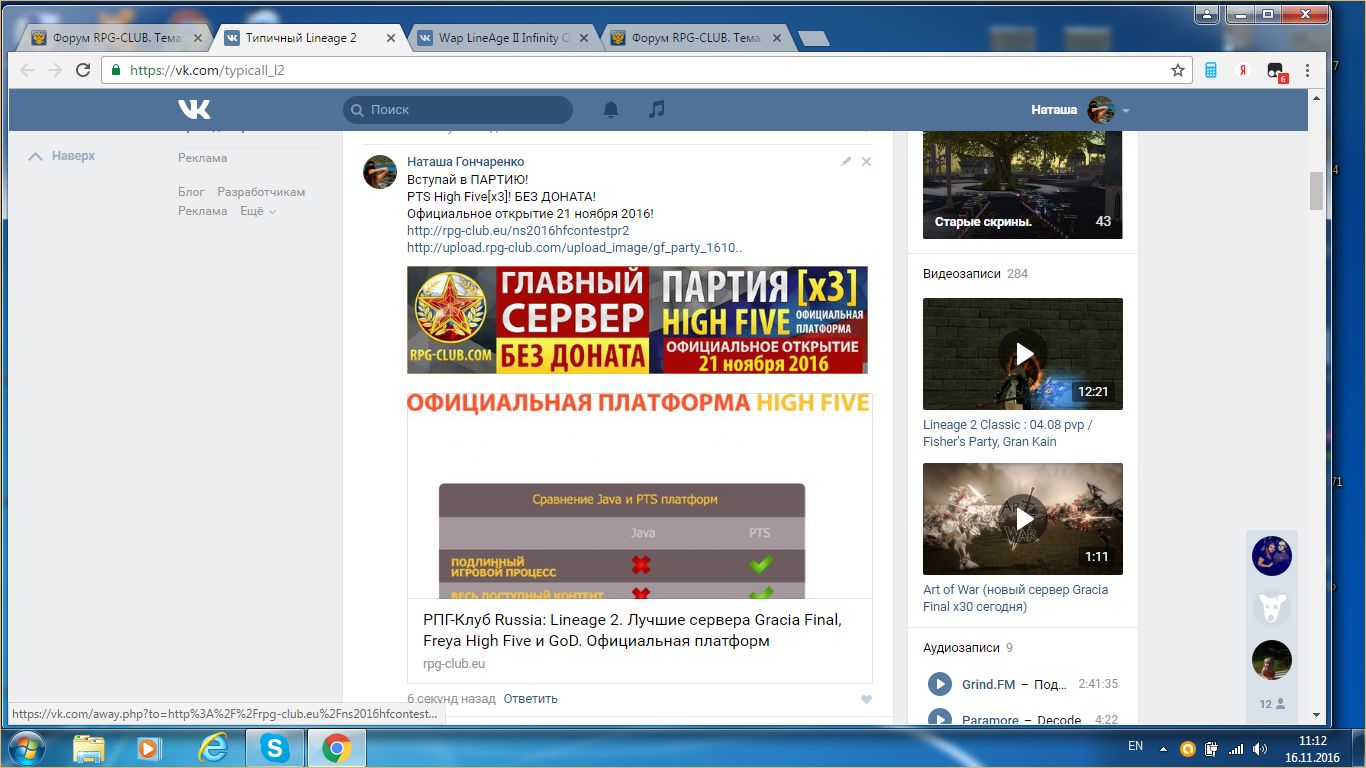Image resolution: width=1366 pixels, height=768 pixels.
Task: Show hidden tray icons arrow
Action: (1162, 747)
